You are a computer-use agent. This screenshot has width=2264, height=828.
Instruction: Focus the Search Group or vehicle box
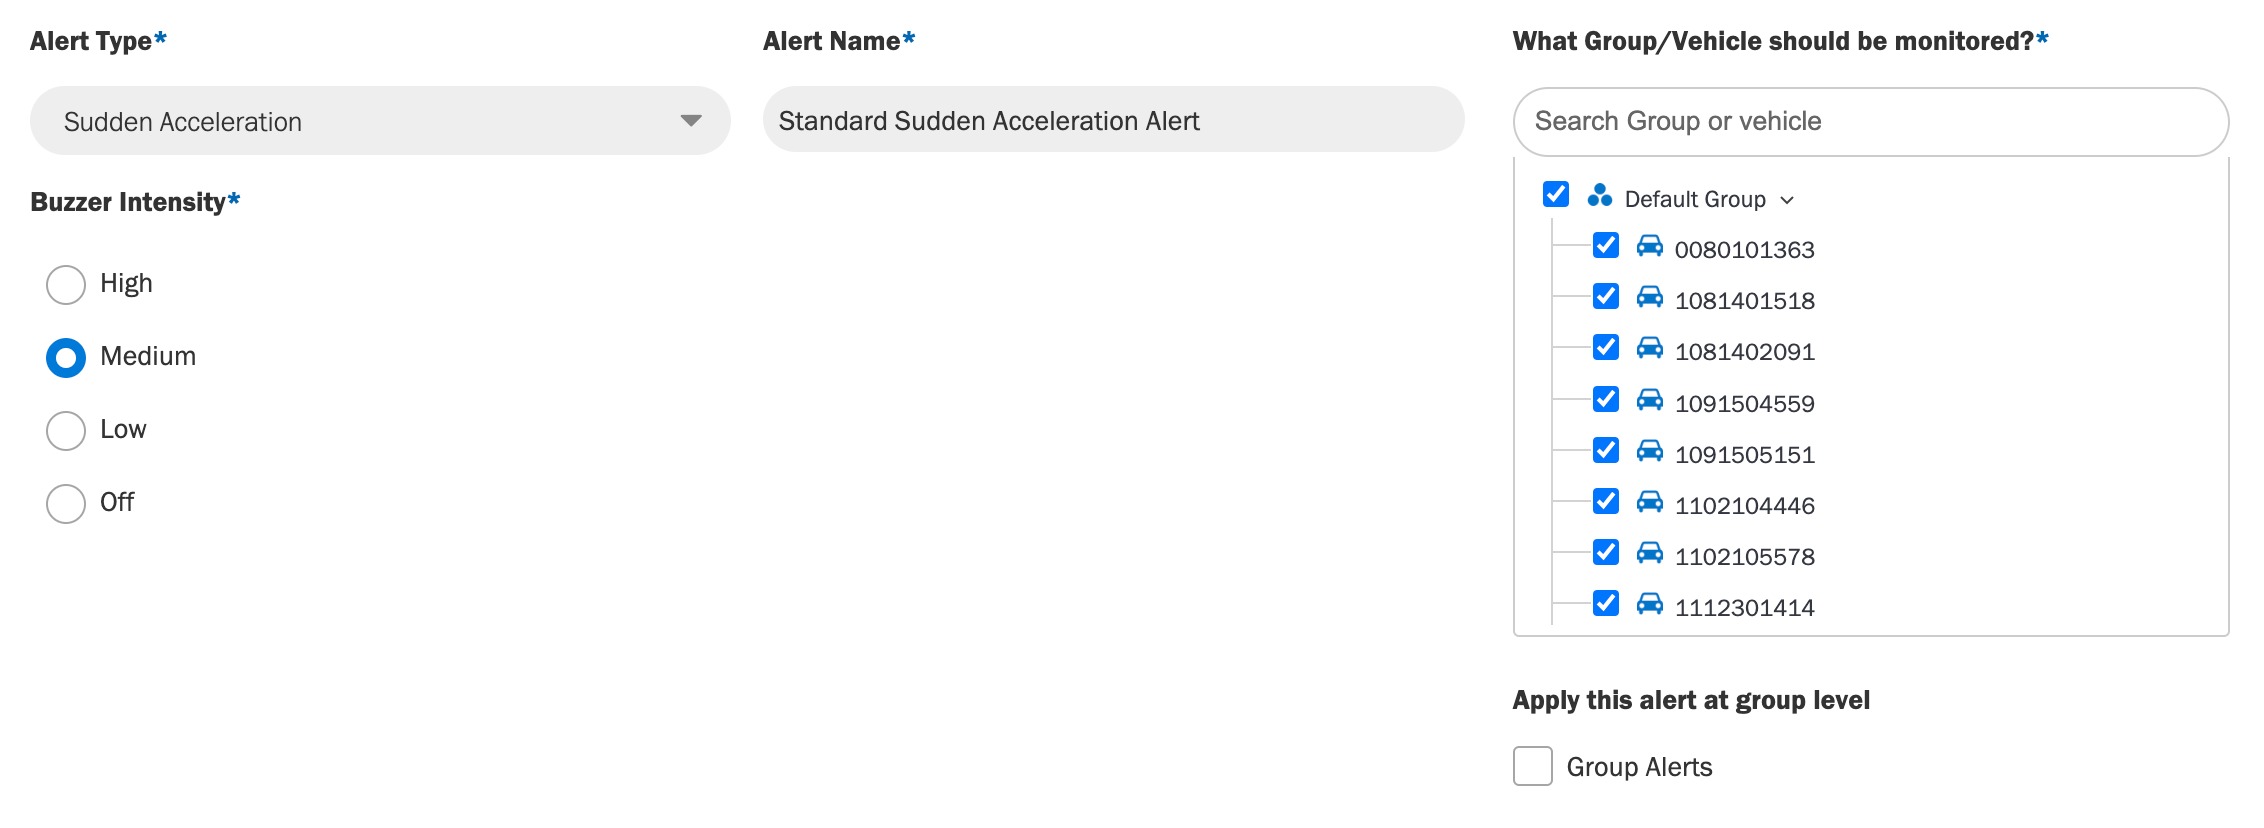click(x=1871, y=122)
